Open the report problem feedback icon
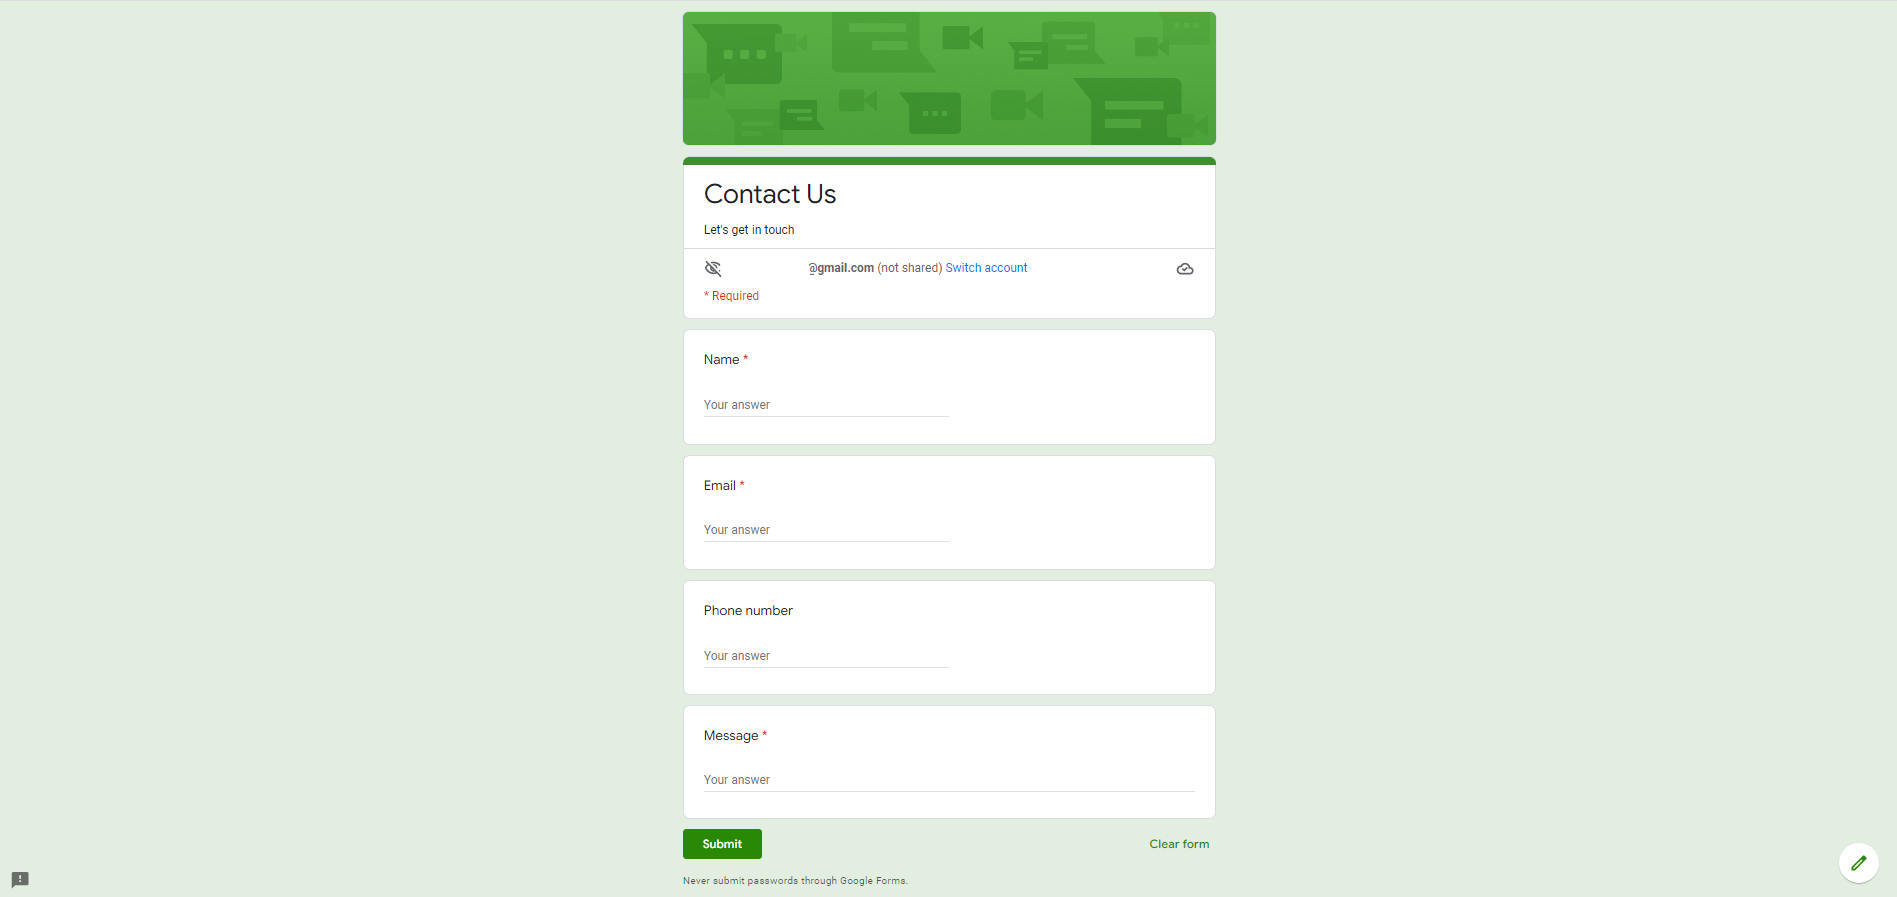The image size is (1897, 897). pos(20,880)
